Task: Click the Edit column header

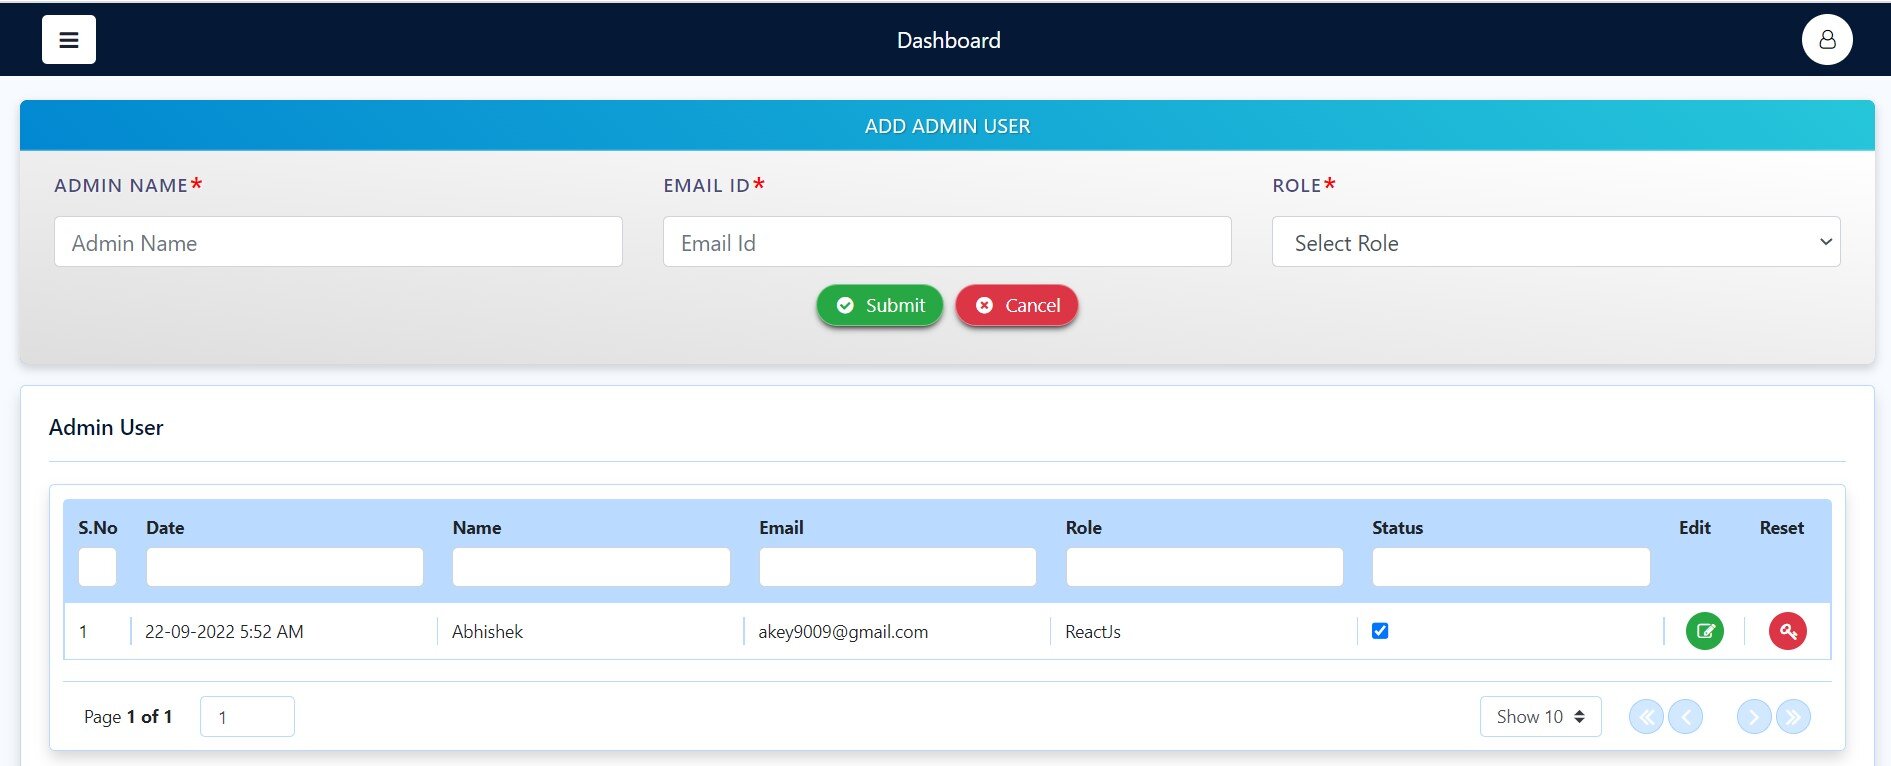Action: tap(1695, 528)
